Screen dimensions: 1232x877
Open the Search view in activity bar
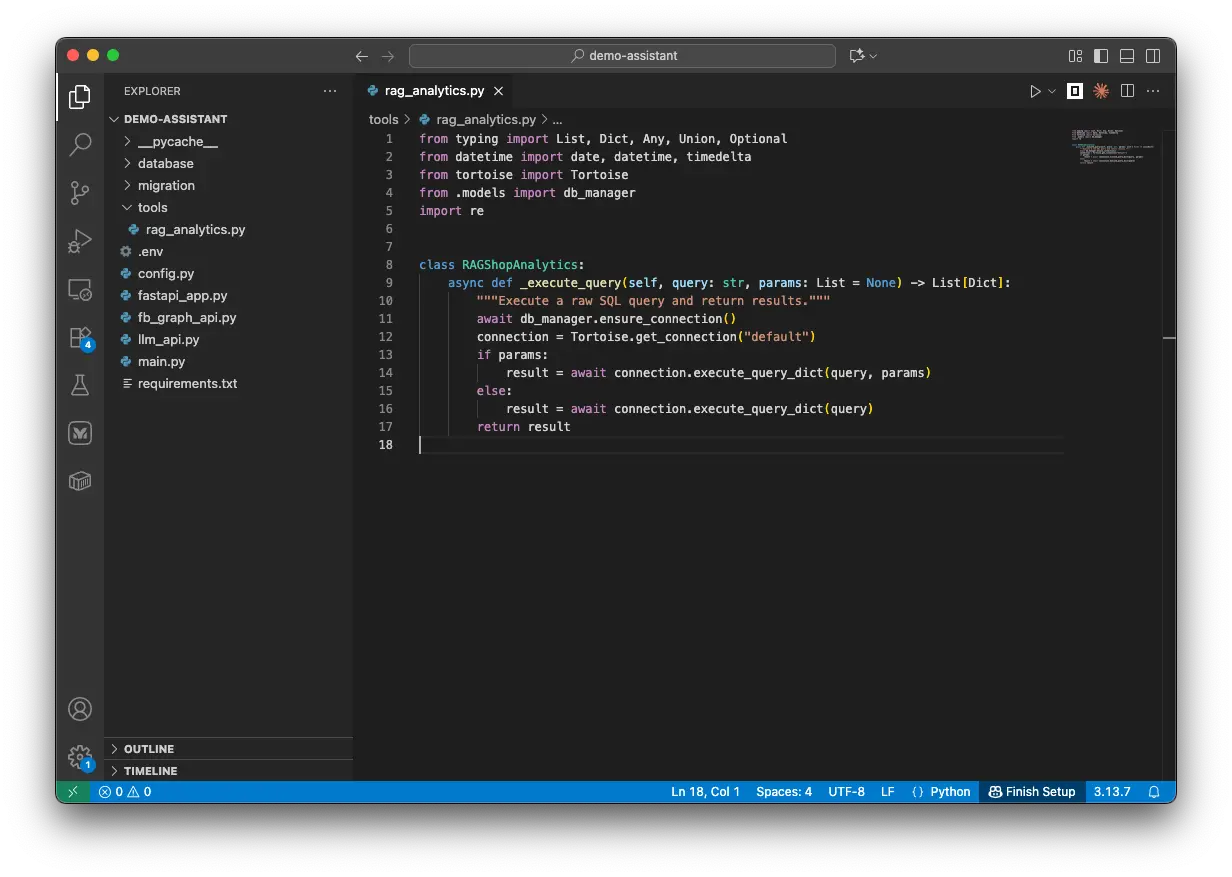click(80, 145)
